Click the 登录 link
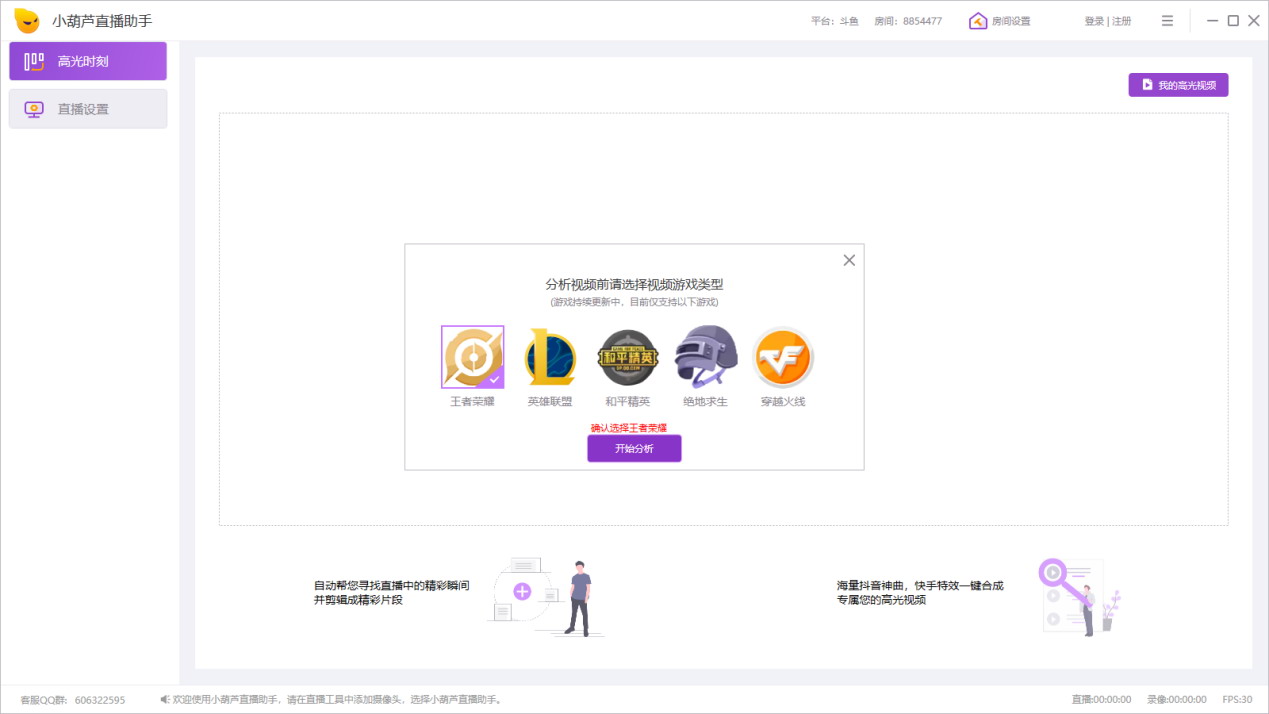1269x714 pixels. 1094,21
